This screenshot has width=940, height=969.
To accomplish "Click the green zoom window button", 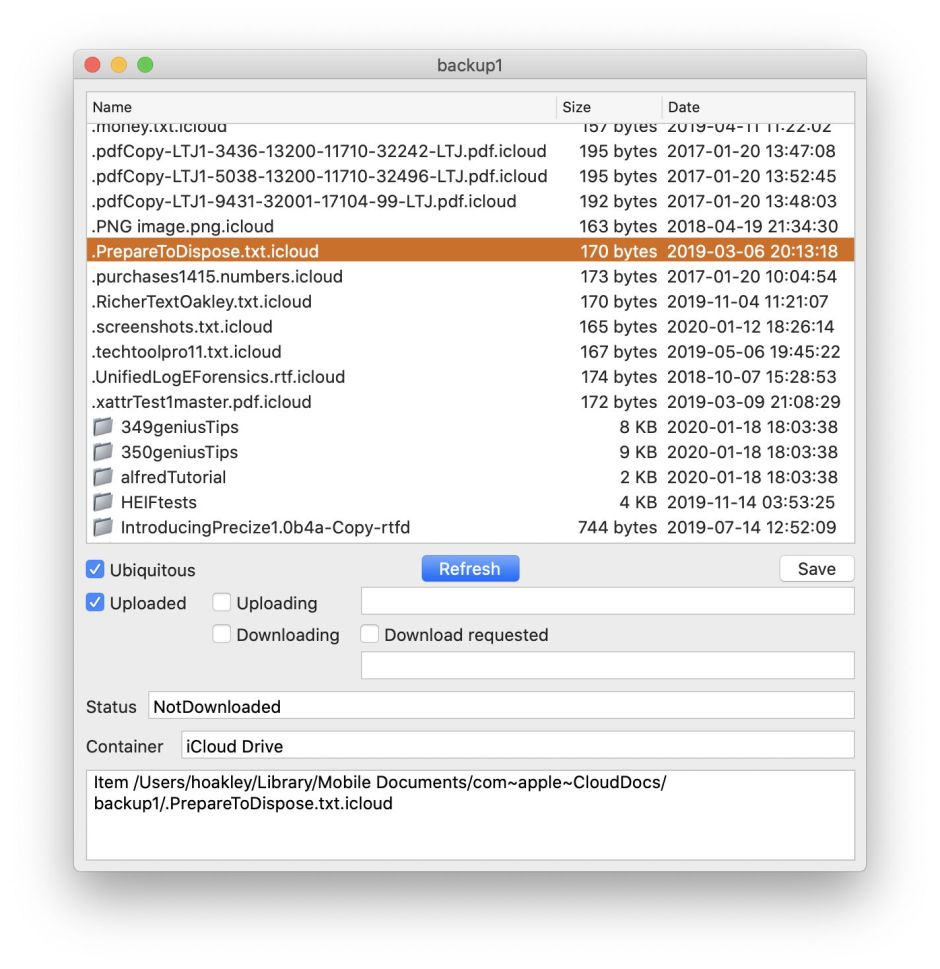I will tap(145, 65).
